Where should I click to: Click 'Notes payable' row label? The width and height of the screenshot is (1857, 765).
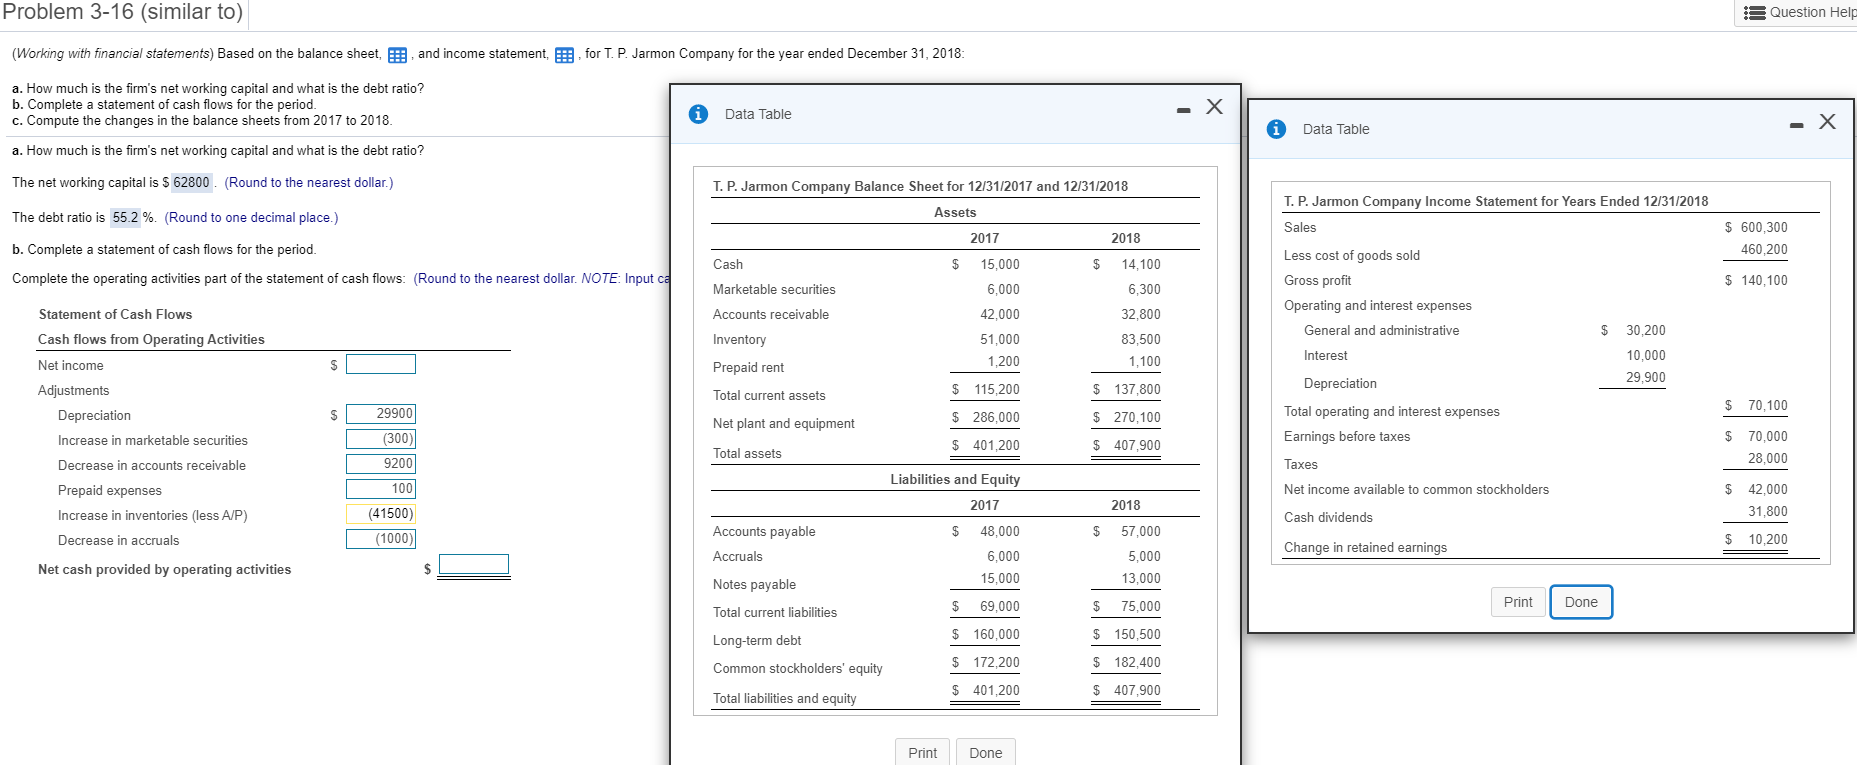coord(754,585)
